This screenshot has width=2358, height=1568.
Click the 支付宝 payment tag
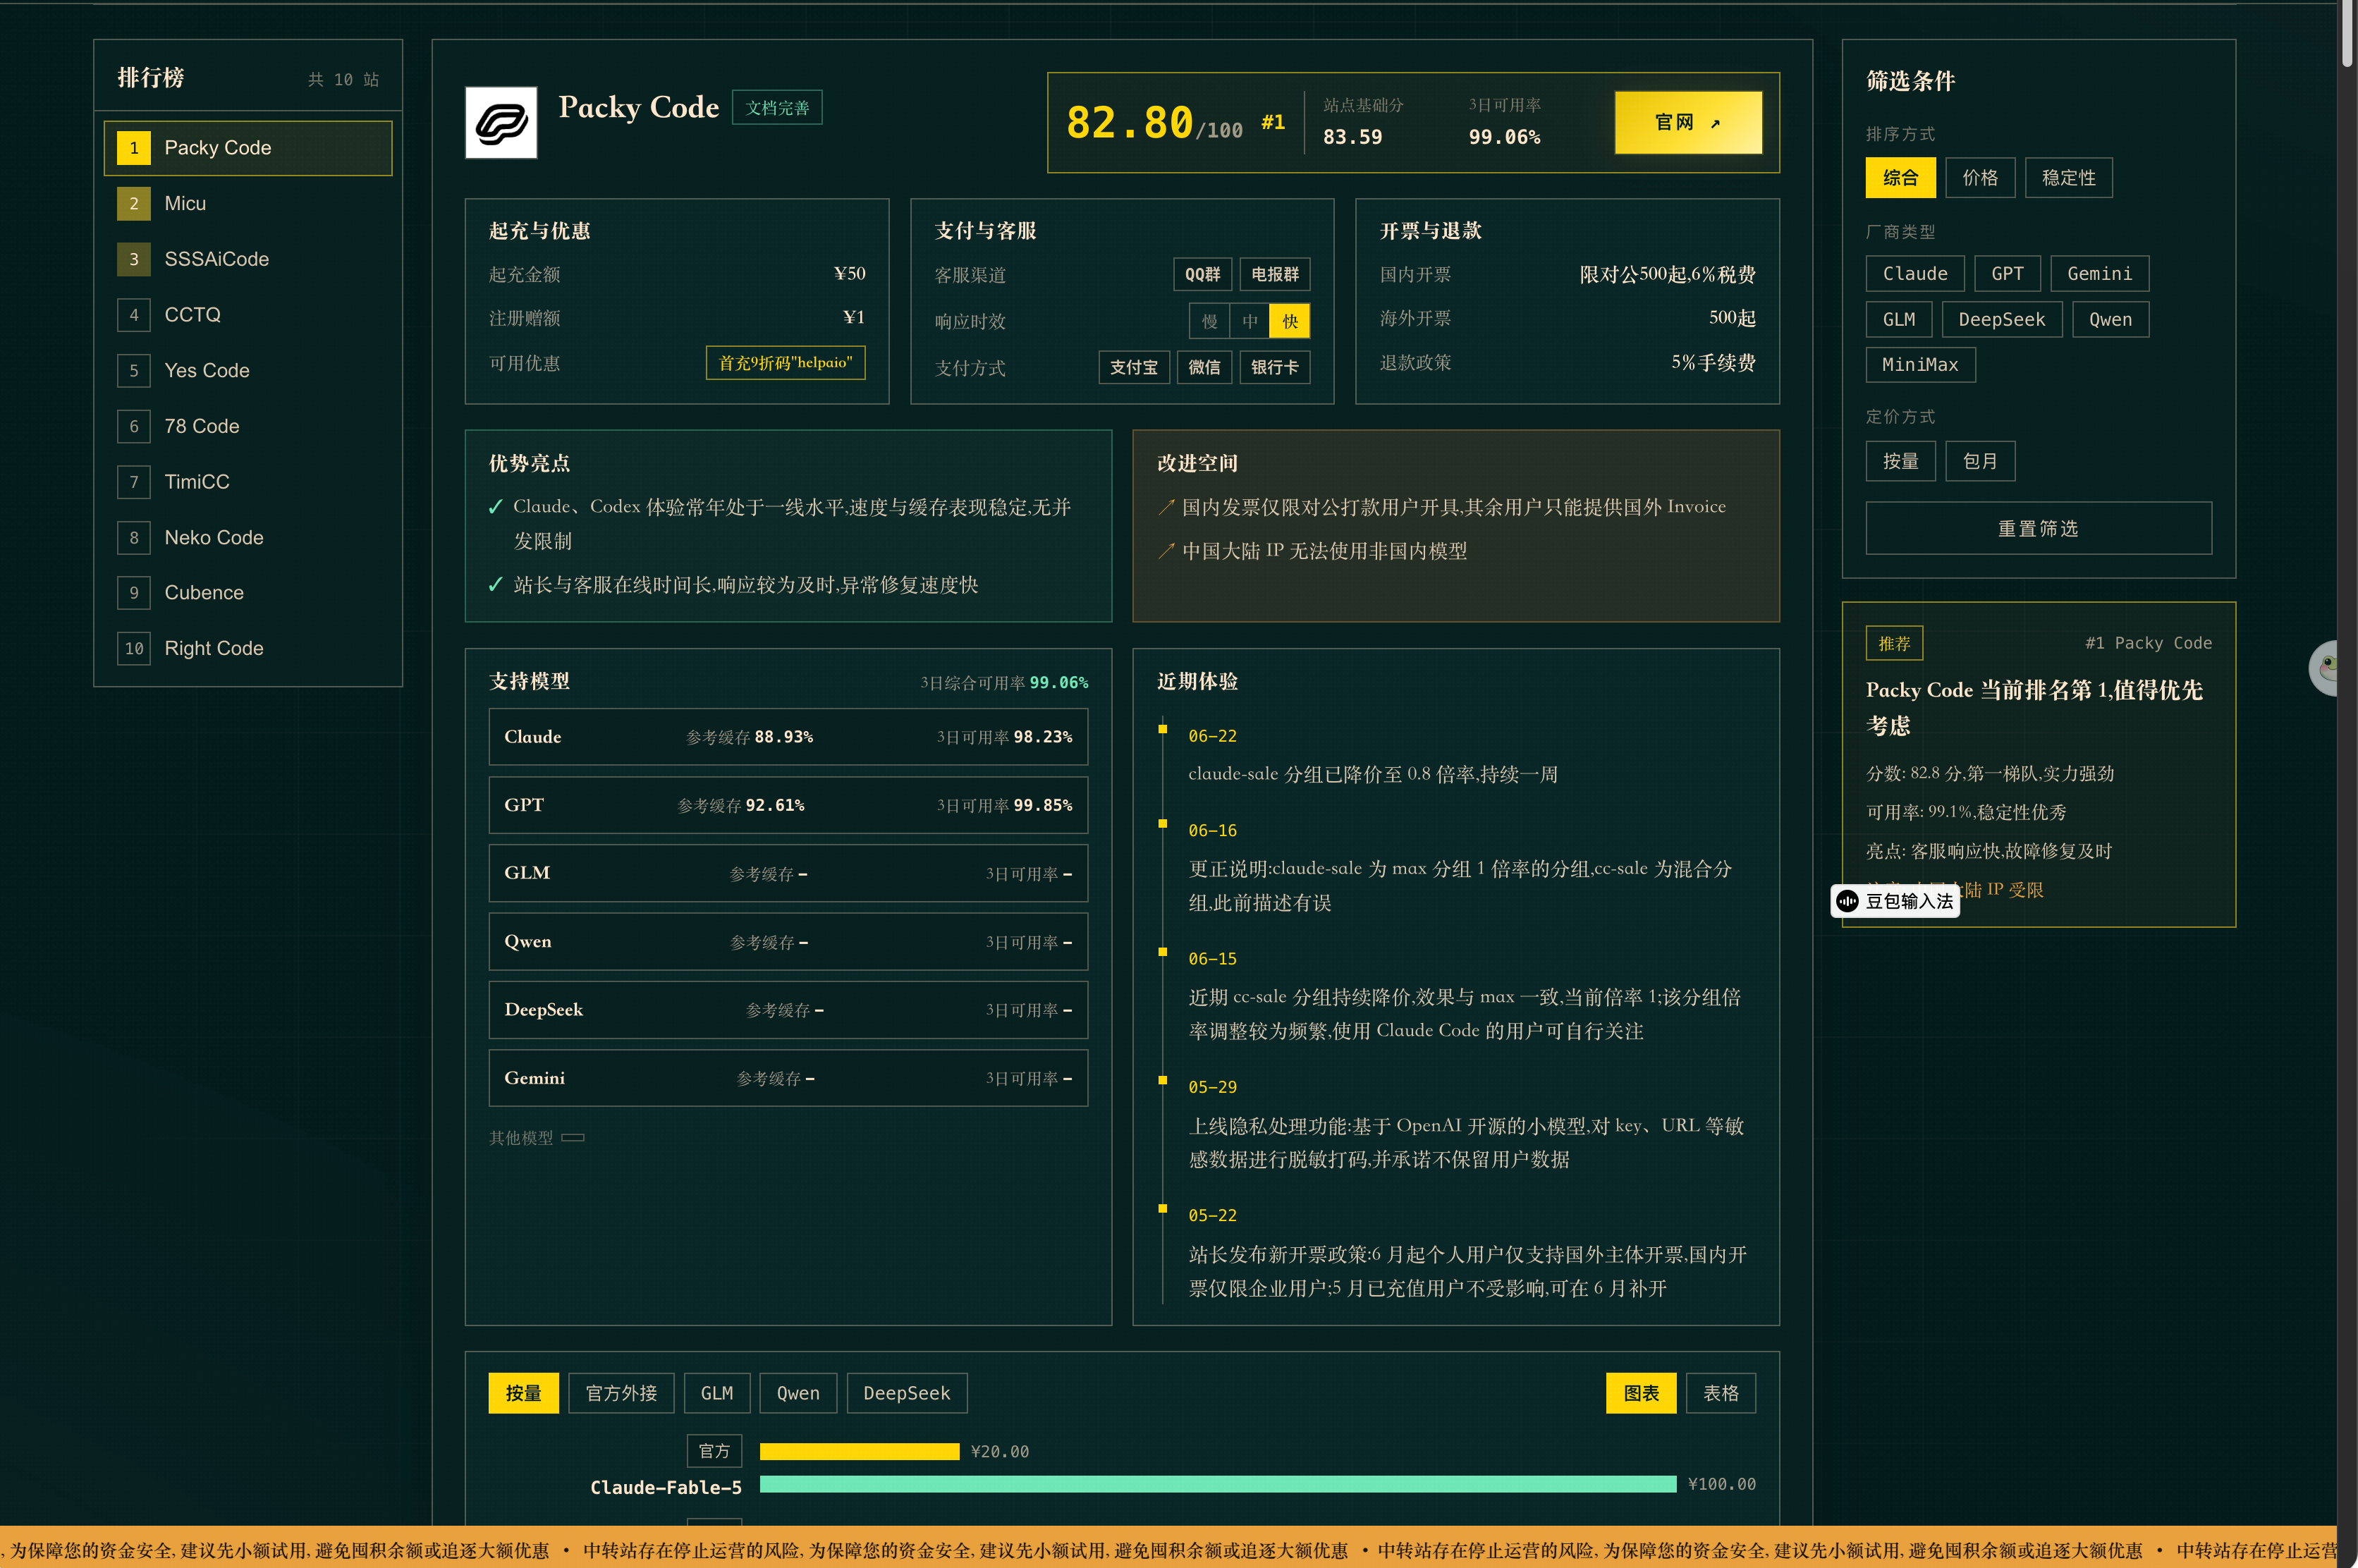coord(1134,367)
